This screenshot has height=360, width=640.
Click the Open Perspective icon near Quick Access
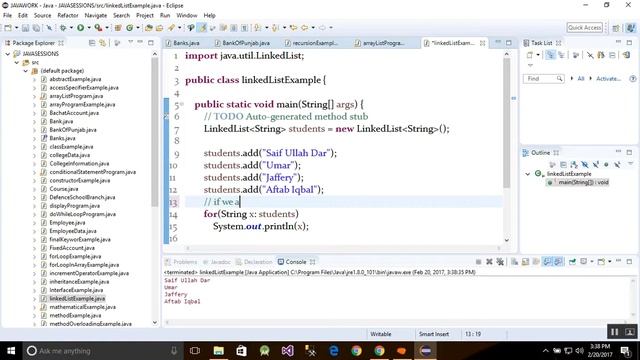click(616, 28)
